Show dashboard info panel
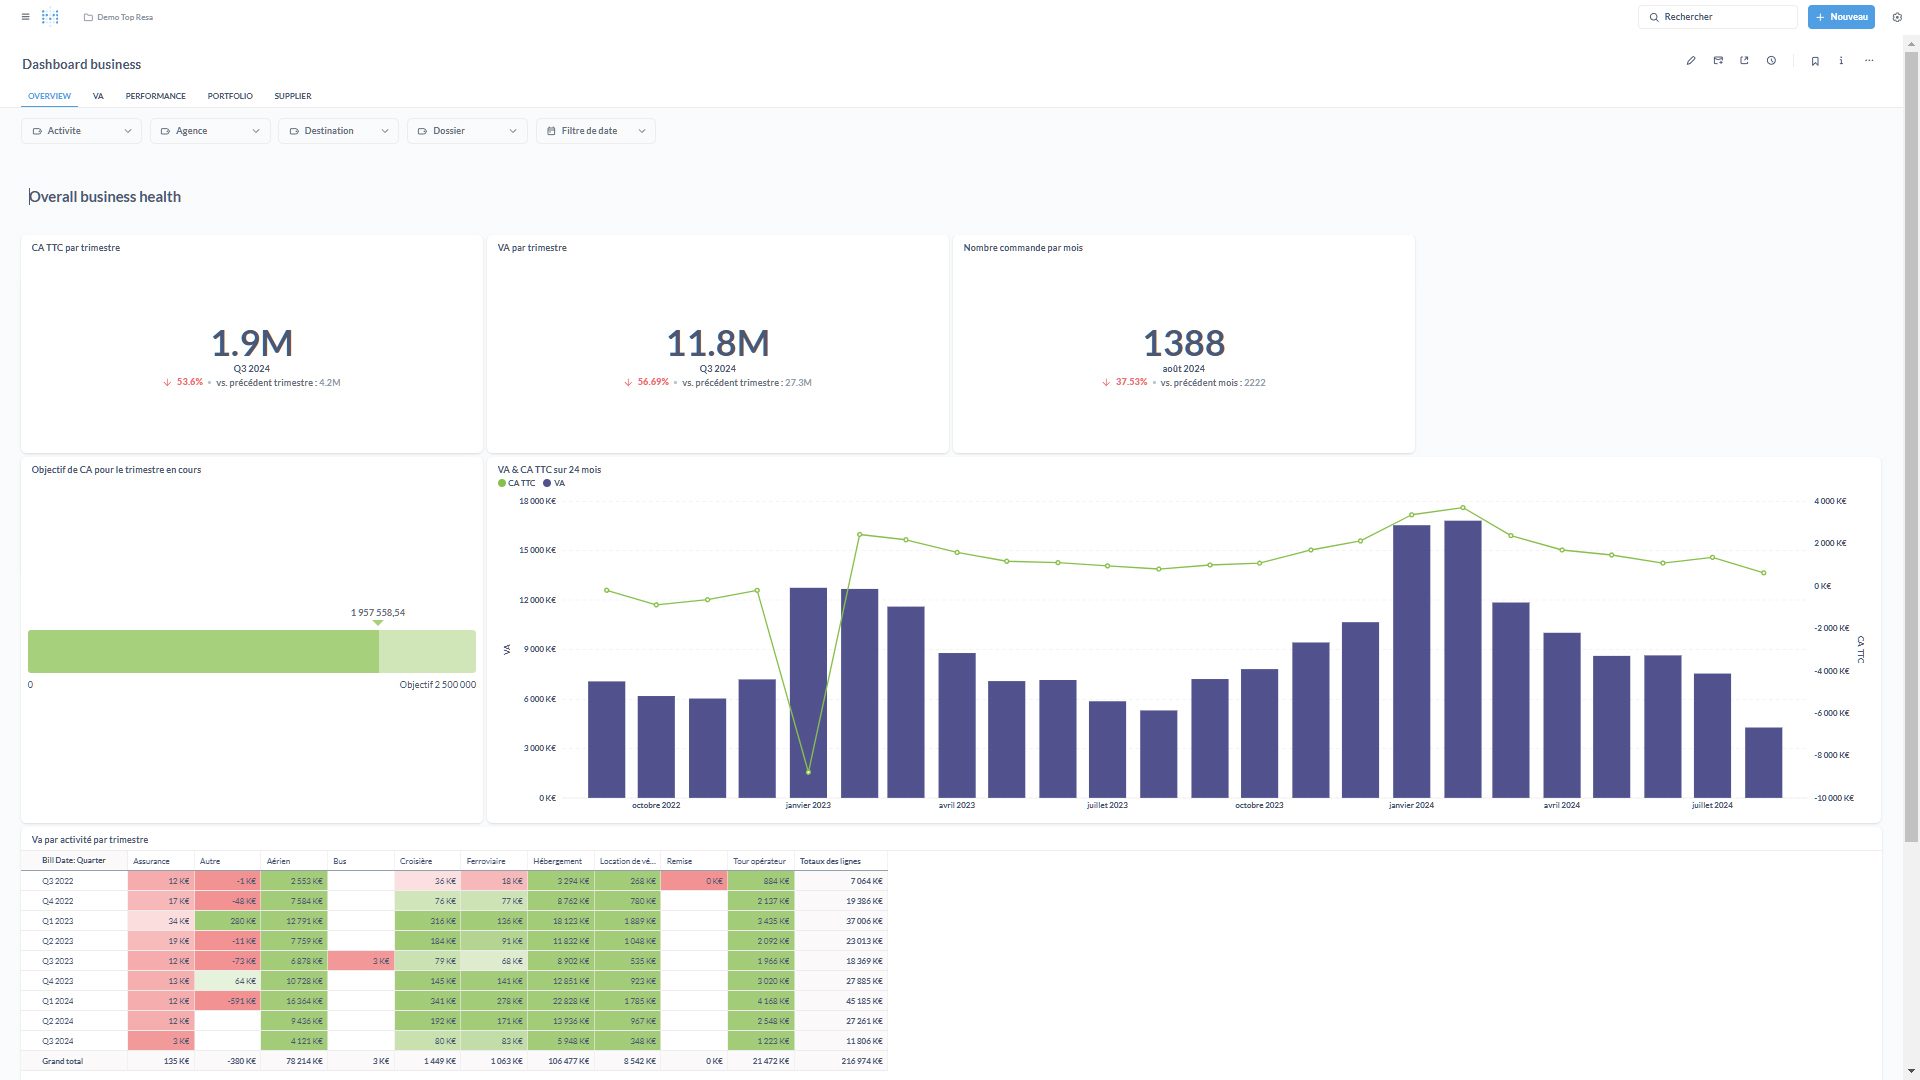This screenshot has width=1920, height=1080. 1841,61
